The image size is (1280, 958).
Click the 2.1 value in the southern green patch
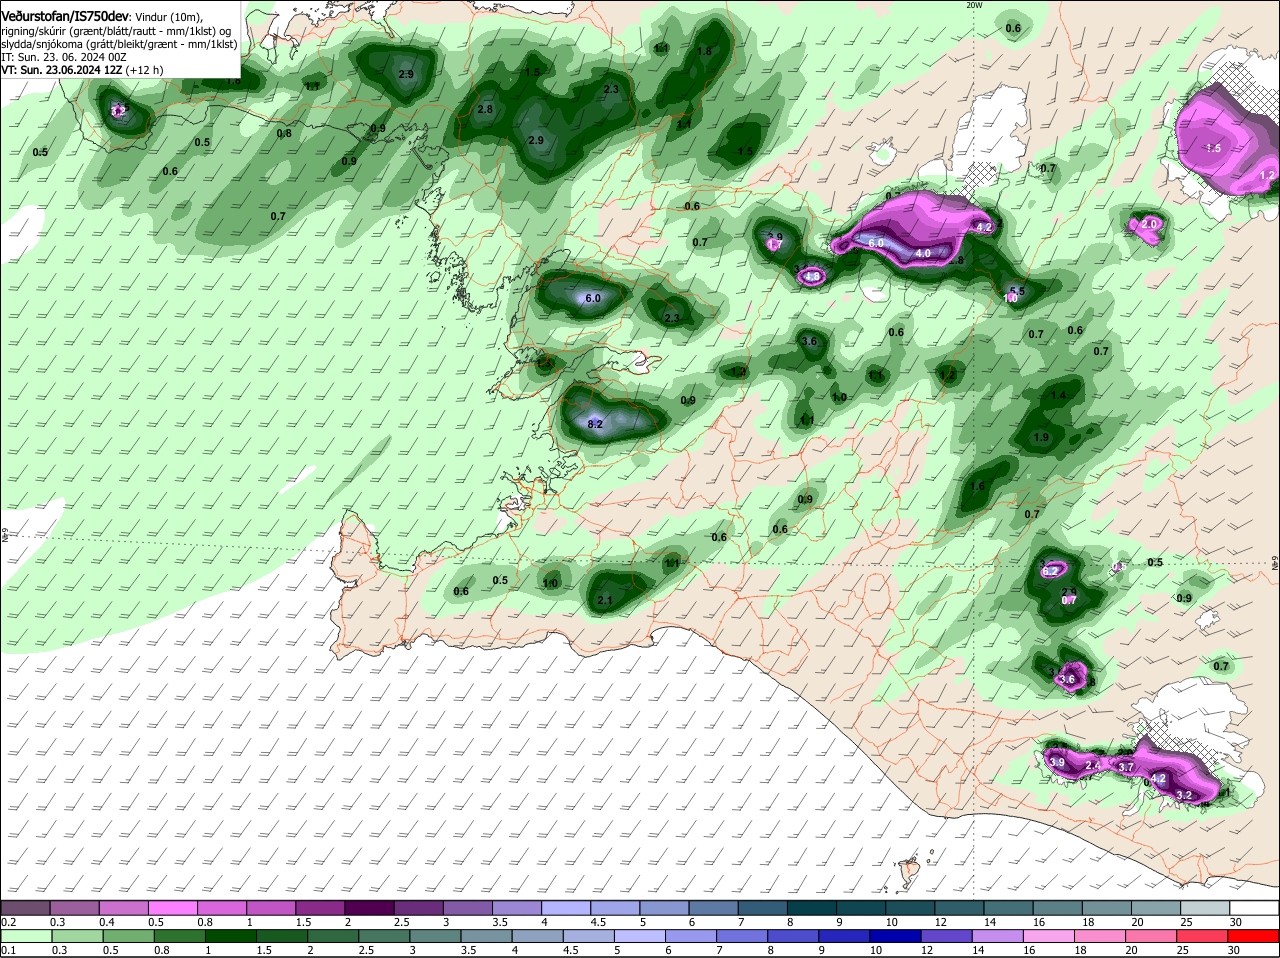coord(604,601)
